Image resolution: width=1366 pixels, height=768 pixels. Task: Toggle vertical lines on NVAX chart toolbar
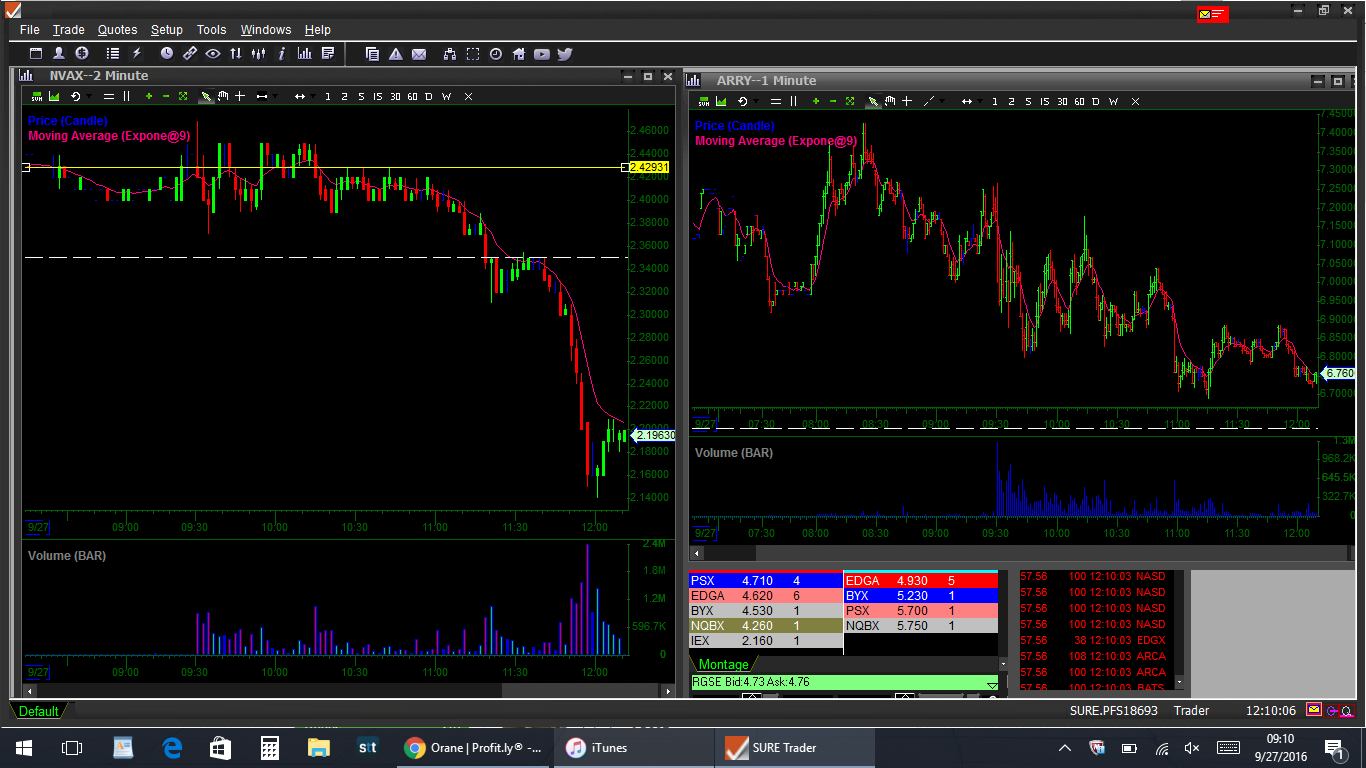pyautogui.click(x=126, y=97)
